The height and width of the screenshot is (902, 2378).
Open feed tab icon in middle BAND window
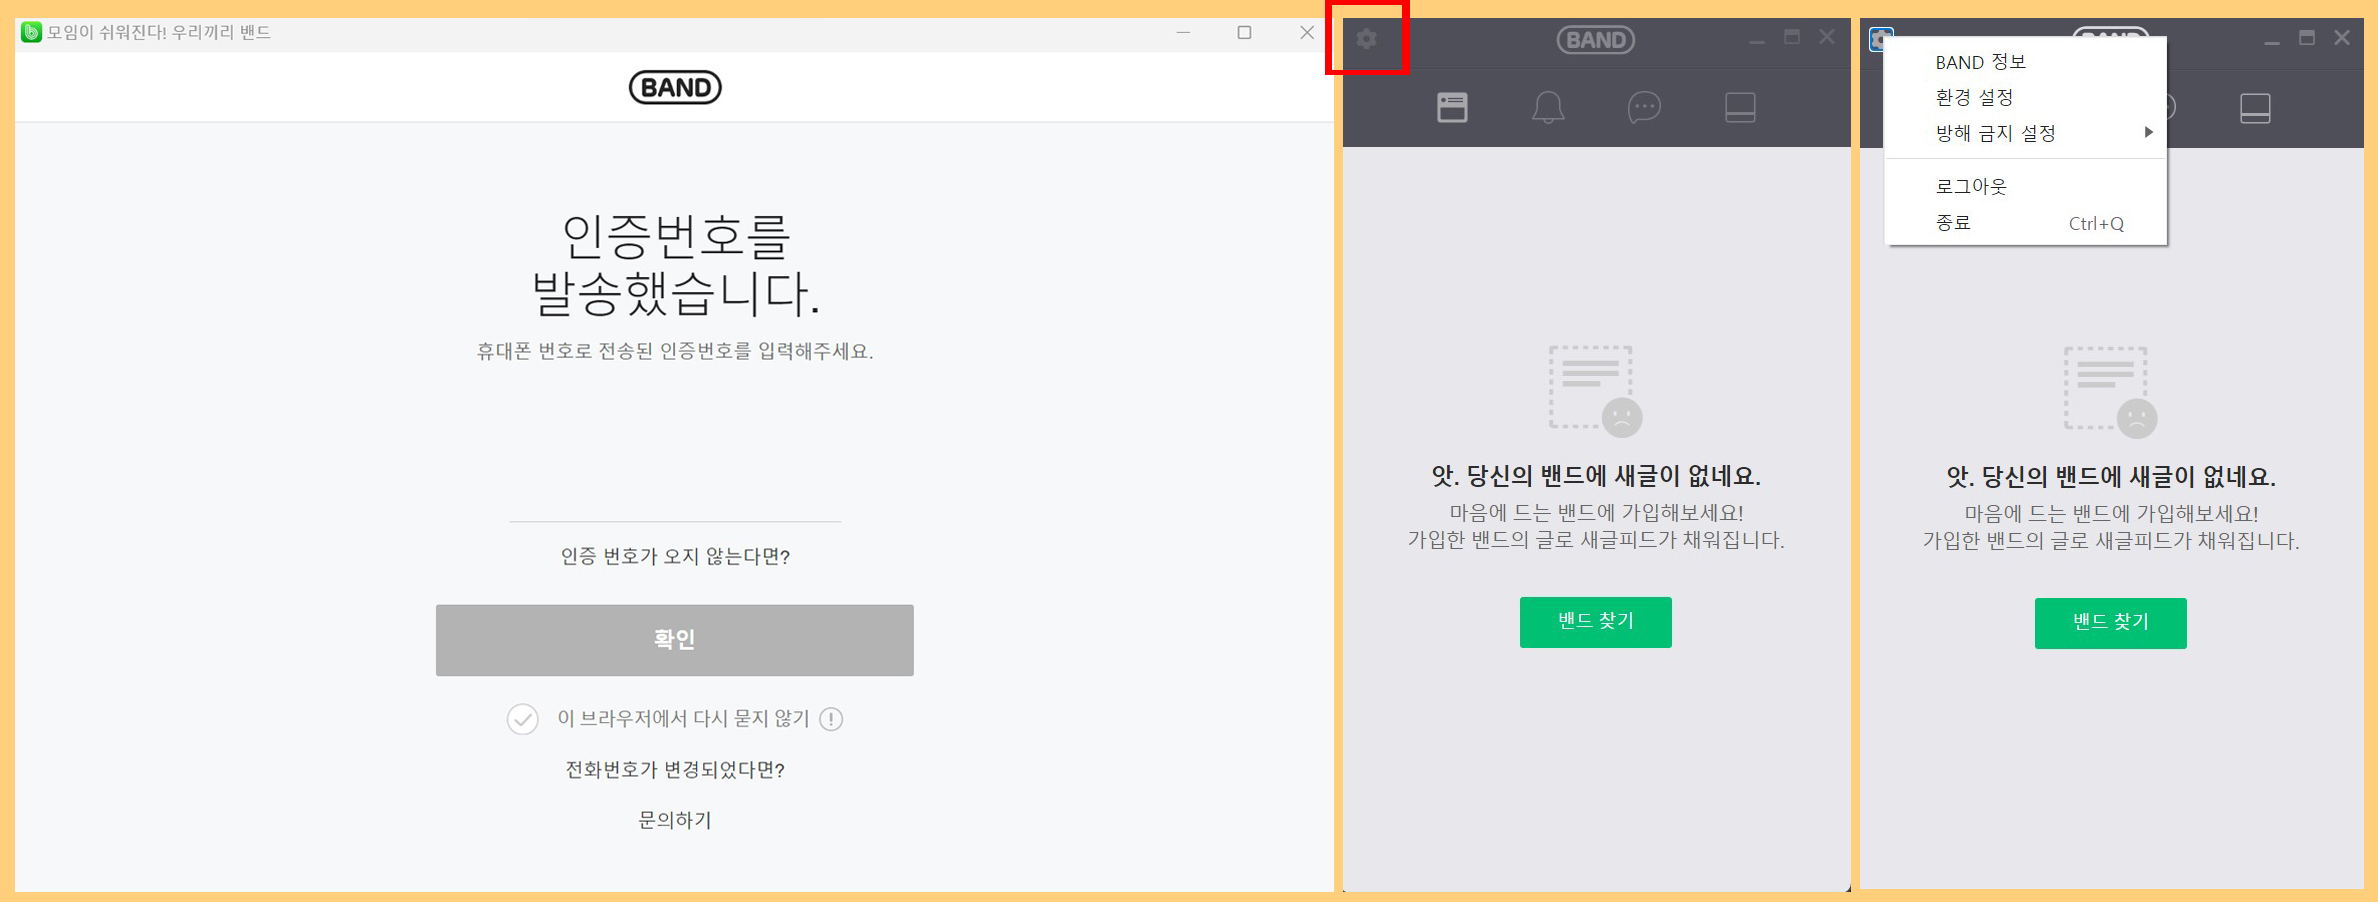click(1452, 107)
